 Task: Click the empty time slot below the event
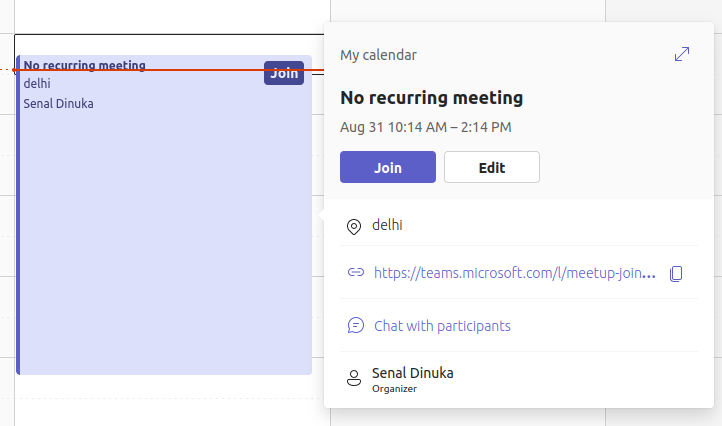click(165, 400)
